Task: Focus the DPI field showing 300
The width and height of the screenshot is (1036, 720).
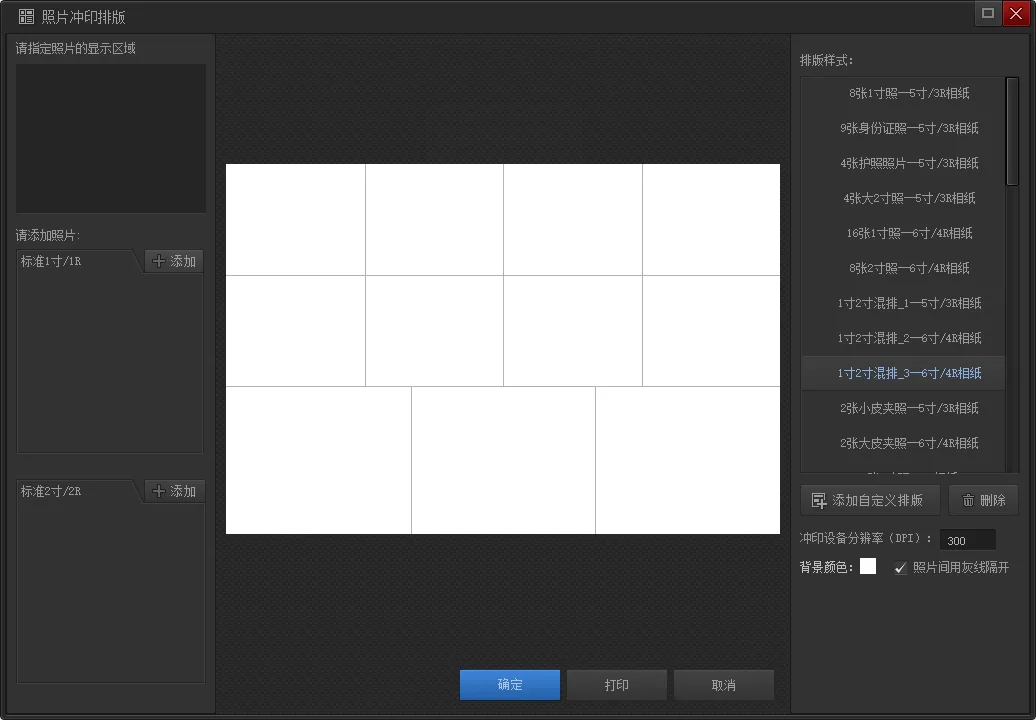Action: [967, 540]
